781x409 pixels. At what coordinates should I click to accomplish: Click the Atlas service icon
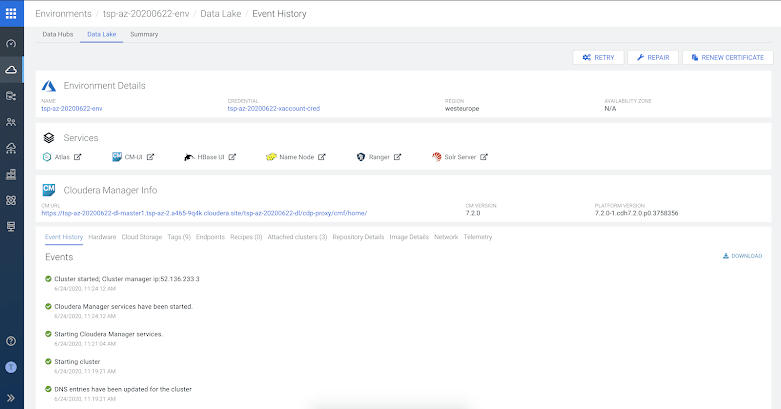pos(47,157)
